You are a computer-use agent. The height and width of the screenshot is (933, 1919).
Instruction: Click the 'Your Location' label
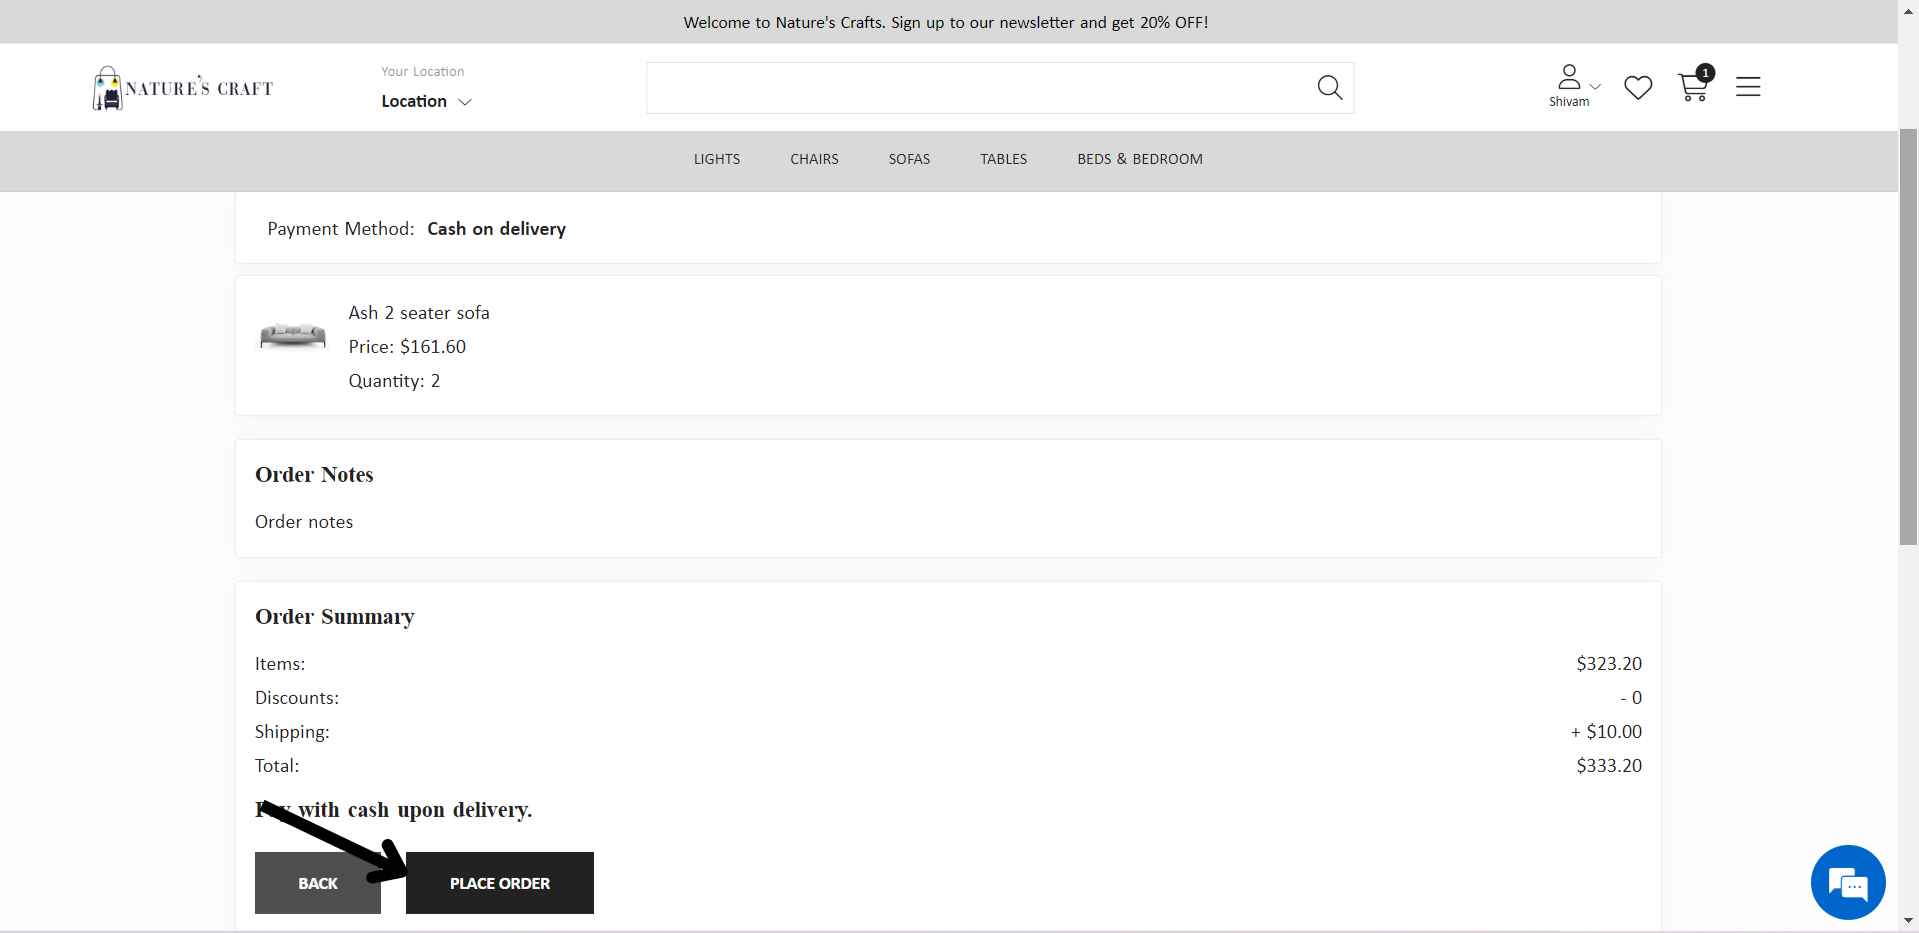(x=423, y=72)
